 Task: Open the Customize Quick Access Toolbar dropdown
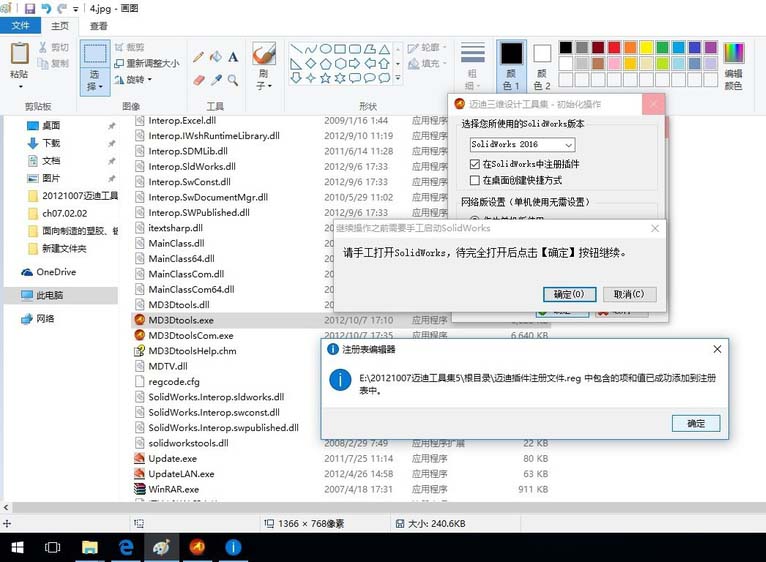click(x=76, y=9)
